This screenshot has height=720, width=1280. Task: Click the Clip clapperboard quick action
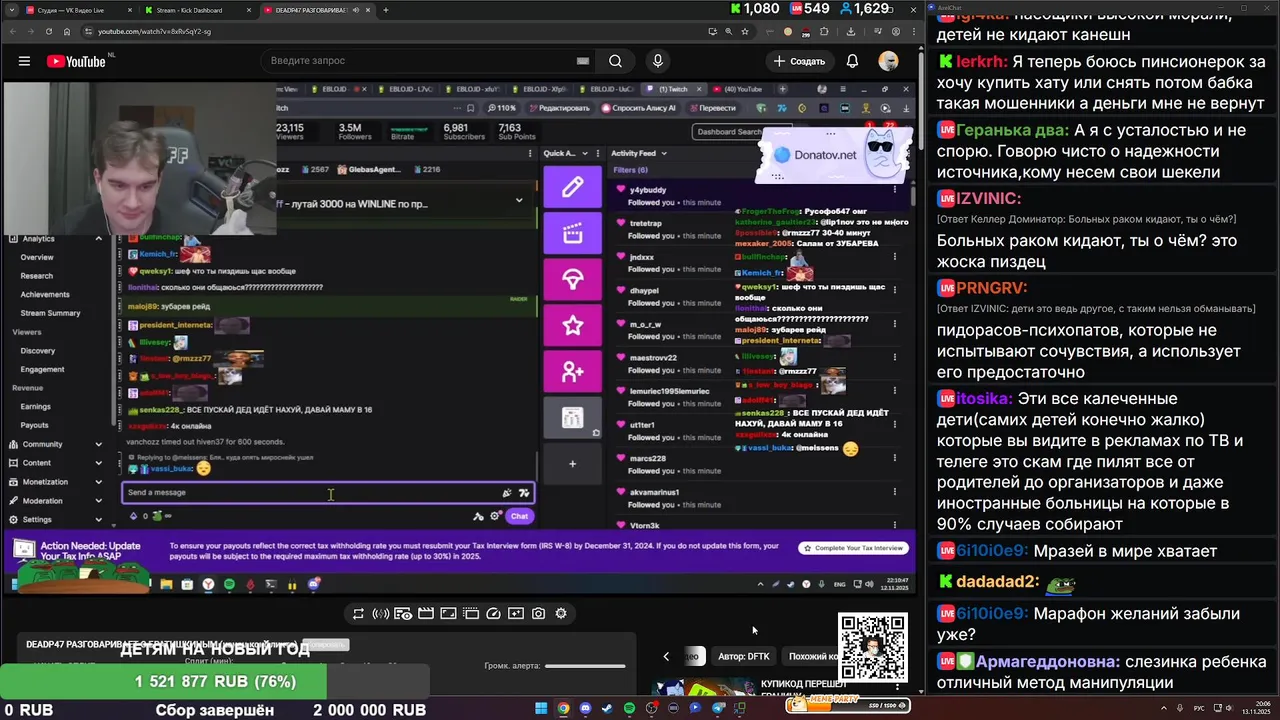(x=572, y=234)
